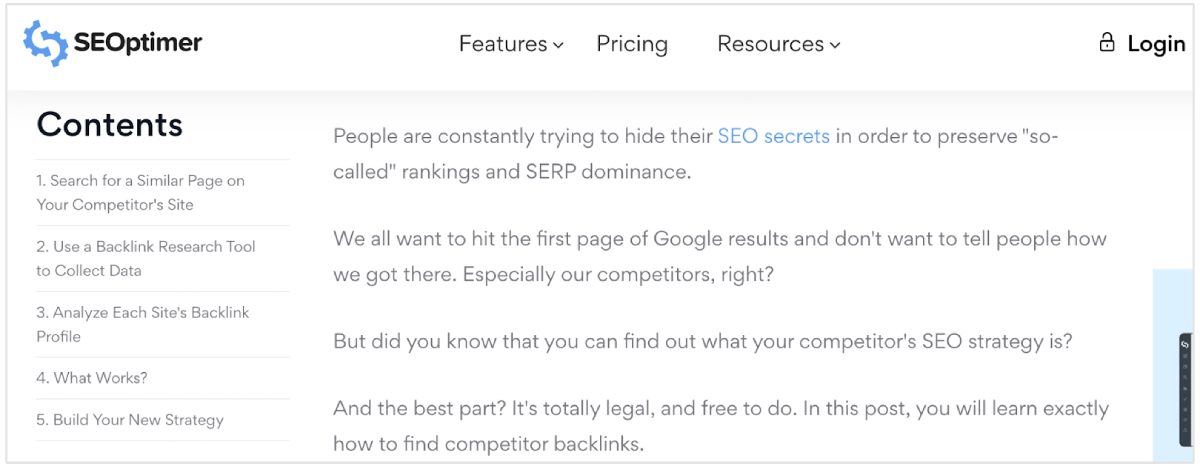1200x467 pixels.
Task: Click the Login link
Action: (1156, 44)
